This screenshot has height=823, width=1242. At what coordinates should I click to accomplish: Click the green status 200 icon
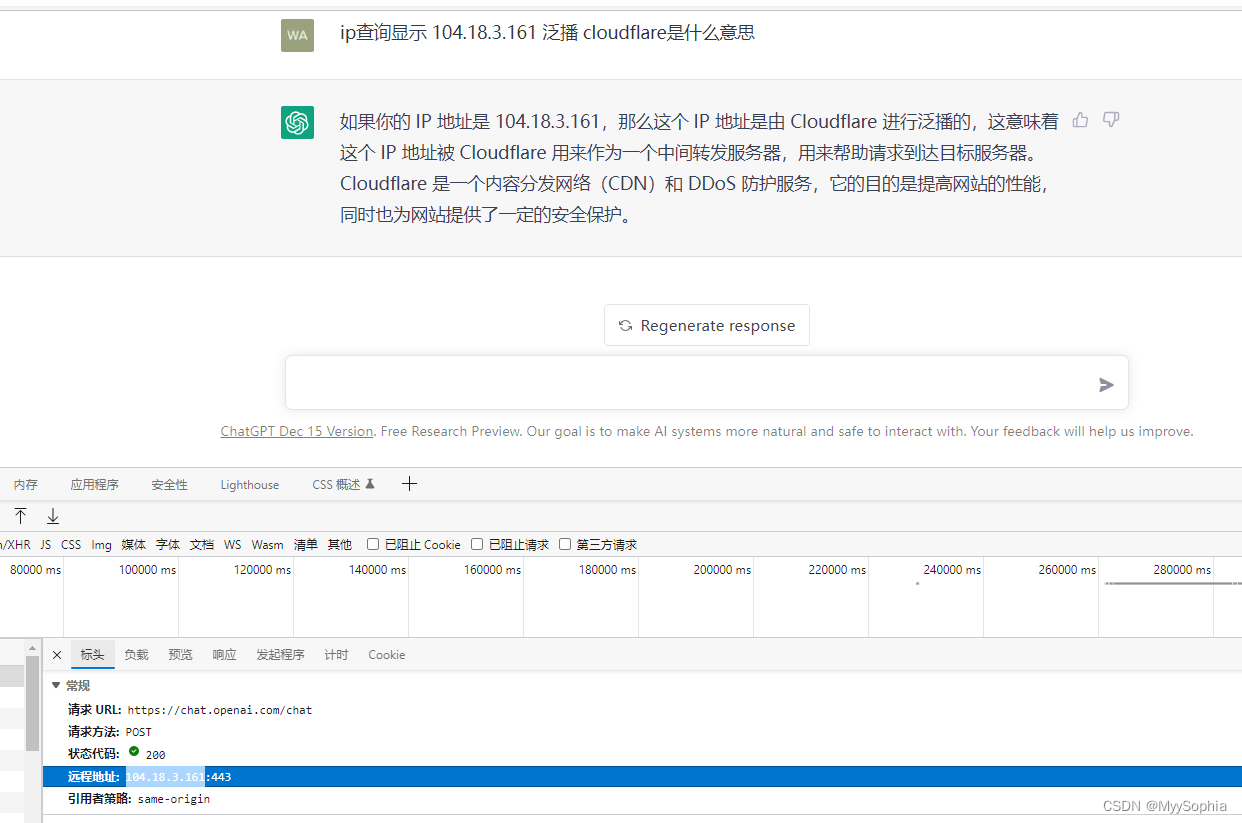134,753
